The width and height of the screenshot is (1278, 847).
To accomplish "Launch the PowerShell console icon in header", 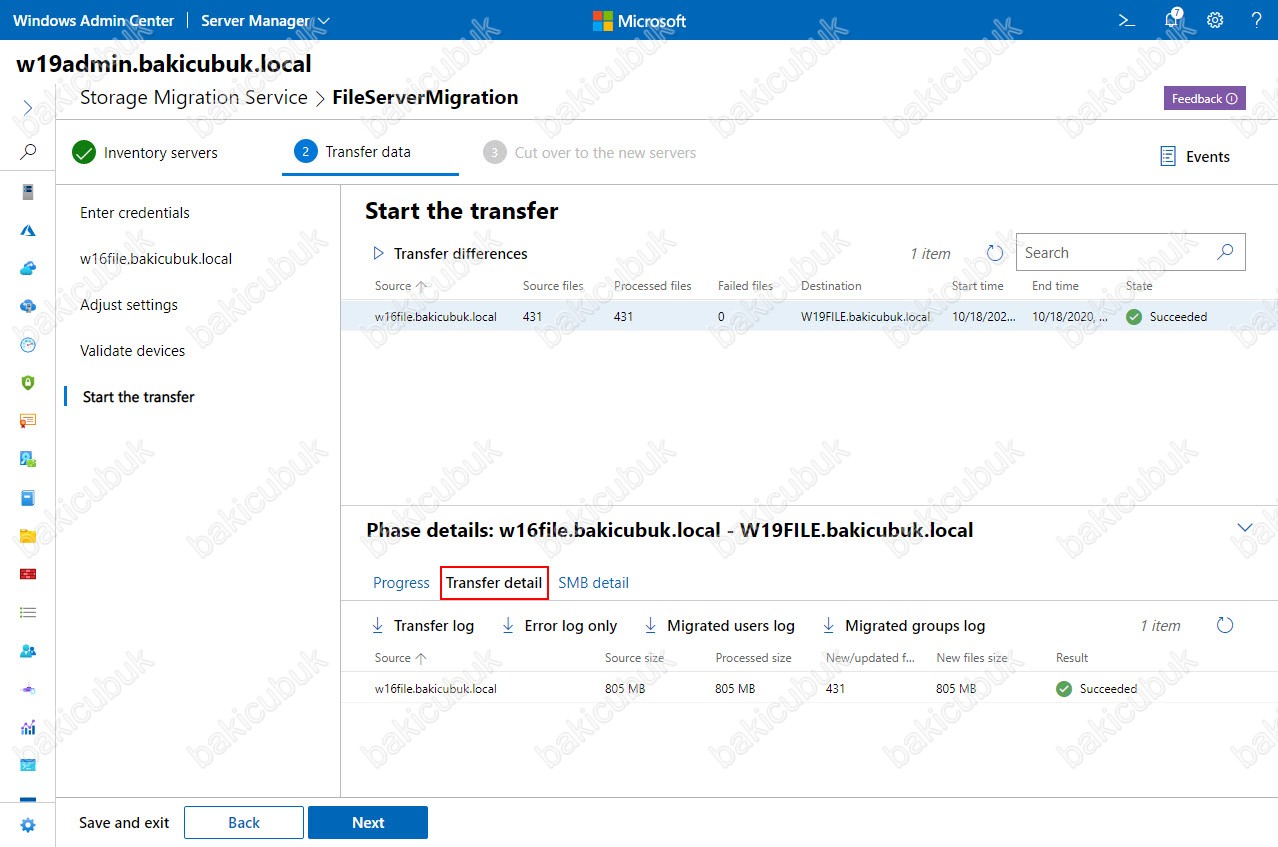I will click(x=1127, y=20).
